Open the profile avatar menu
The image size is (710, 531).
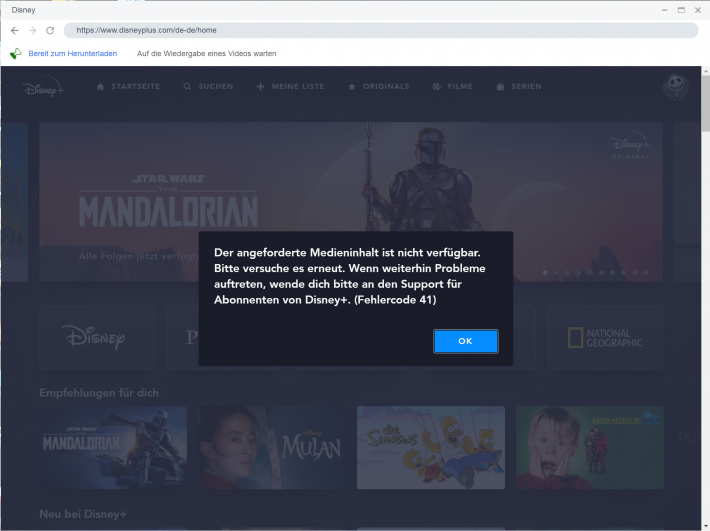click(676, 86)
